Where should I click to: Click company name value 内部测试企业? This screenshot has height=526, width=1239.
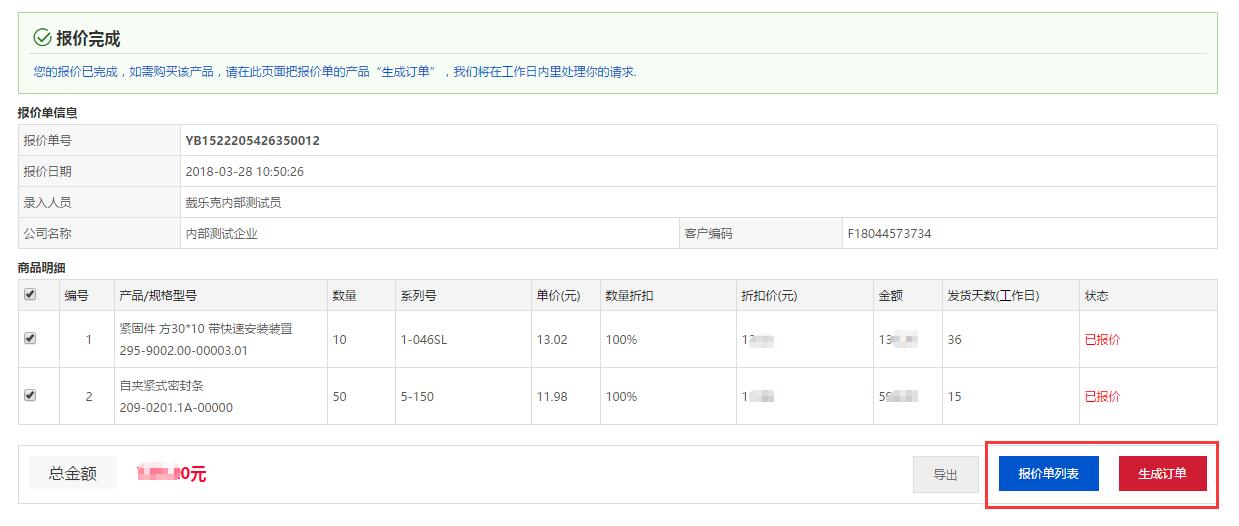click(x=221, y=234)
